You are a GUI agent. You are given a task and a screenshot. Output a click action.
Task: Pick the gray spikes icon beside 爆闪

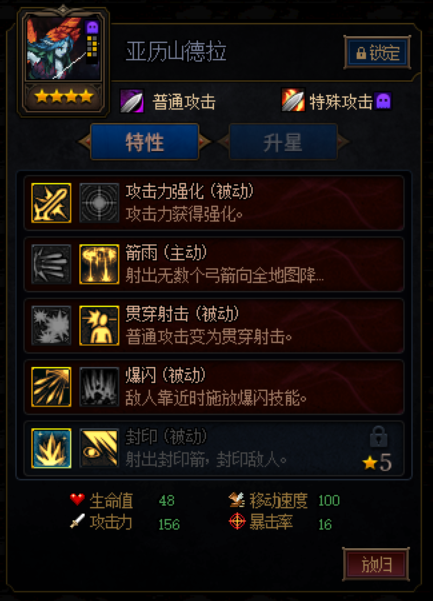click(x=99, y=387)
